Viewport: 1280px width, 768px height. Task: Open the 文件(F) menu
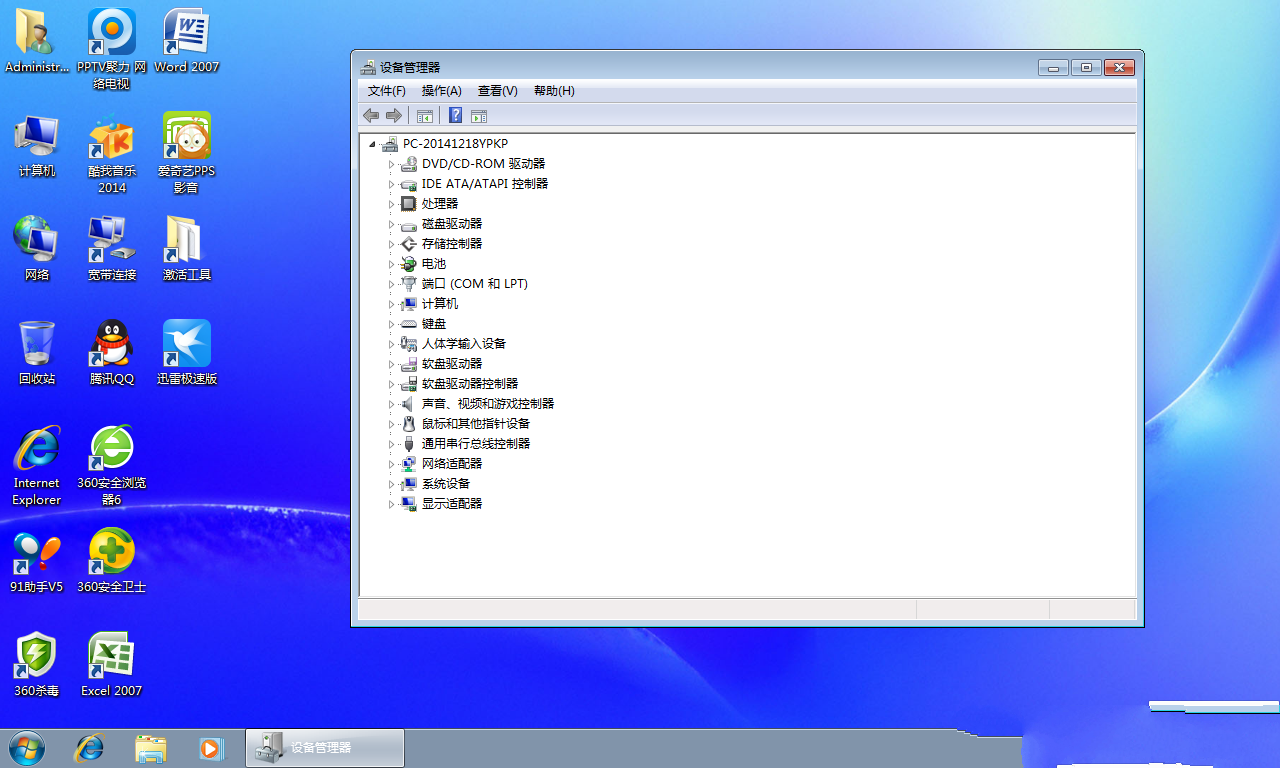pos(386,91)
